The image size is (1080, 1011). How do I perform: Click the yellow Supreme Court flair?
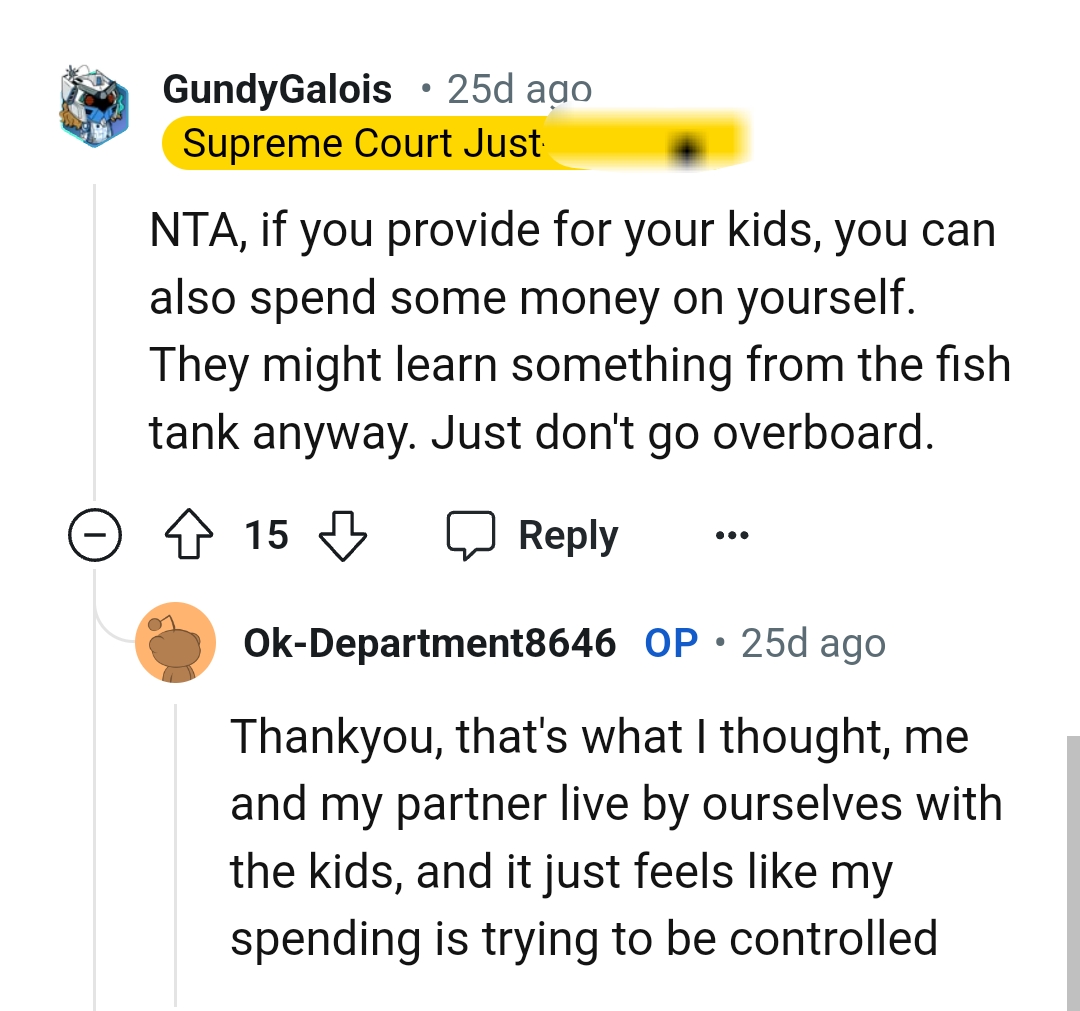pyautogui.click(x=360, y=143)
